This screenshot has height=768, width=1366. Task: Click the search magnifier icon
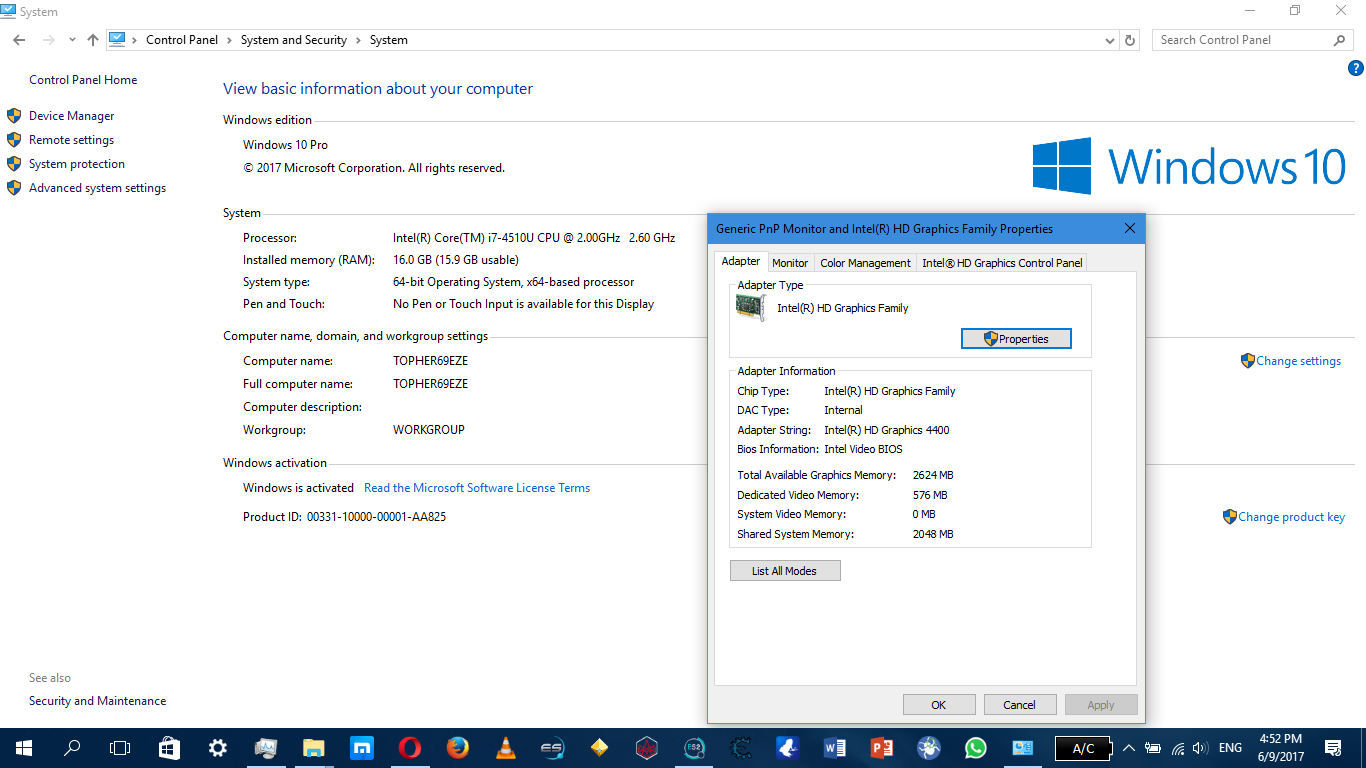(x=1340, y=40)
